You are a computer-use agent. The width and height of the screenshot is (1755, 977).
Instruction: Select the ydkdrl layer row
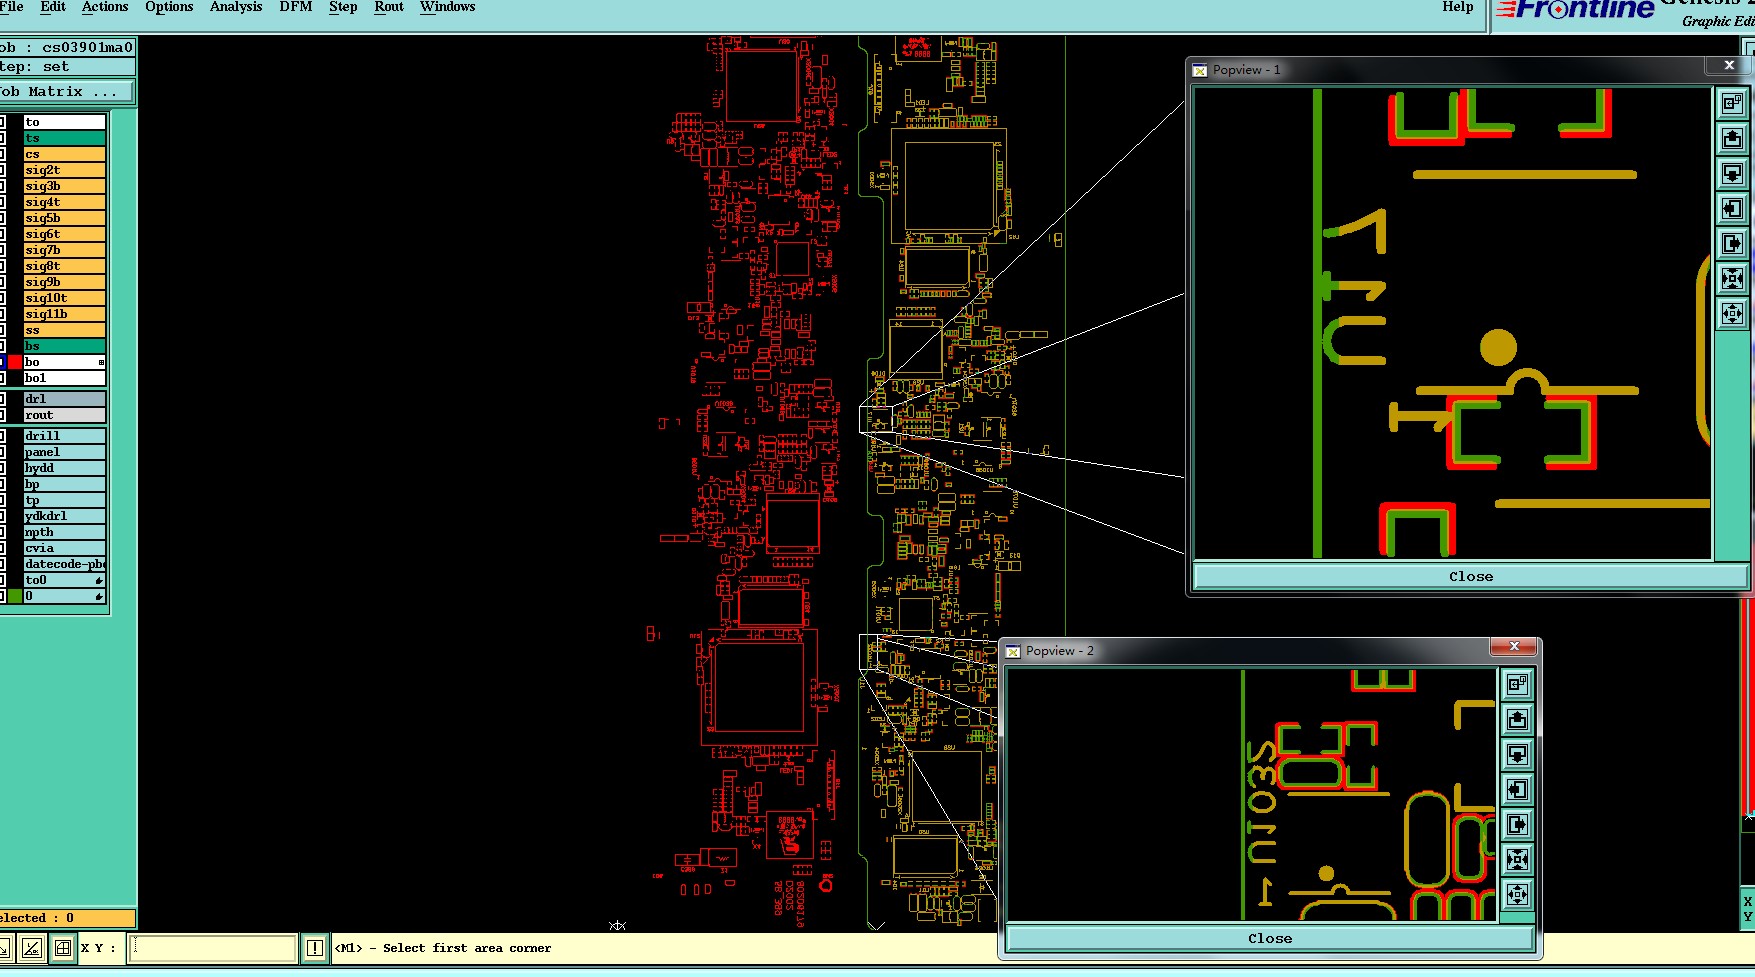click(x=65, y=516)
